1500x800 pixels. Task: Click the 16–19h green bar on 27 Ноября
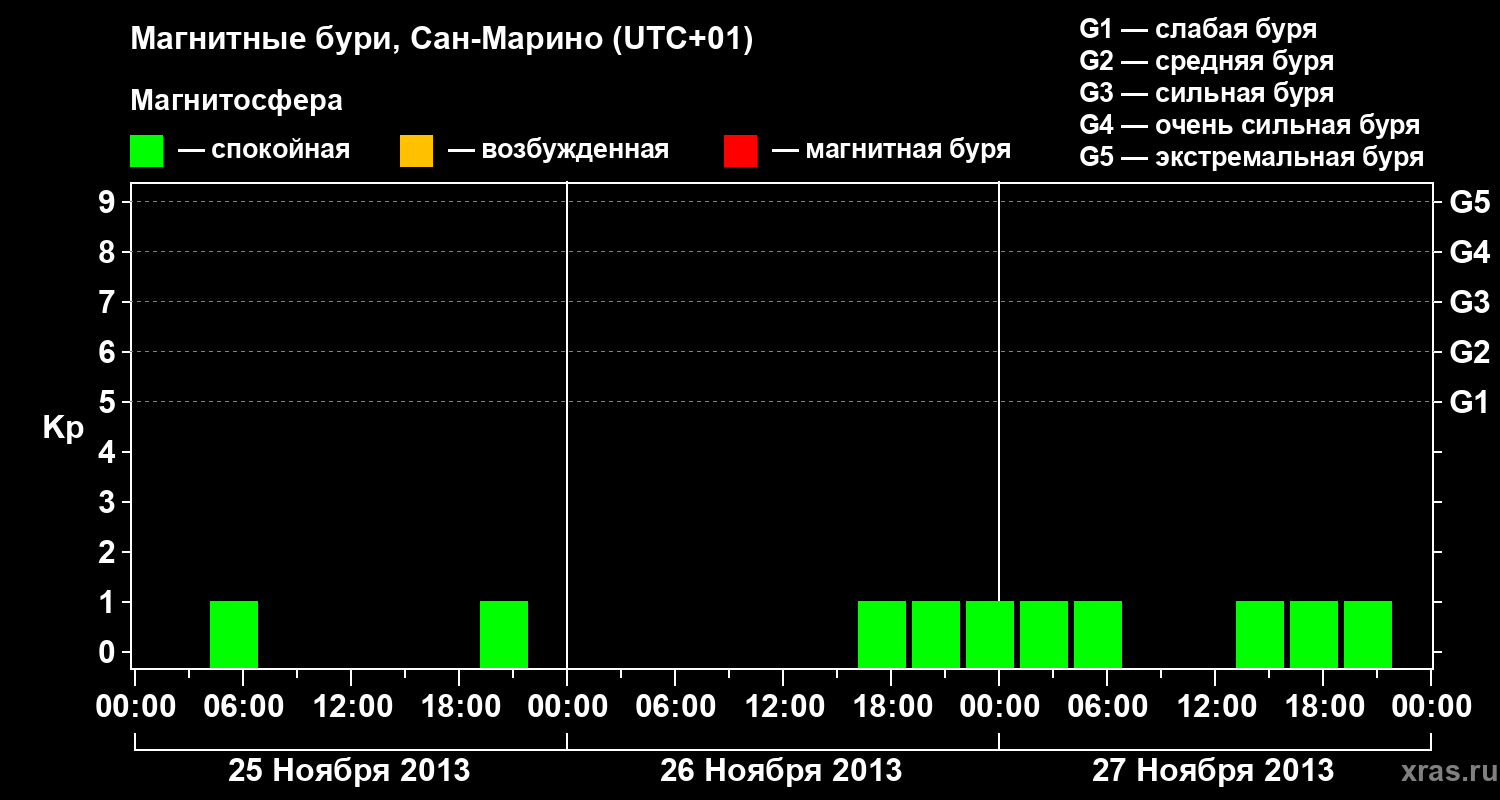pos(1314,634)
